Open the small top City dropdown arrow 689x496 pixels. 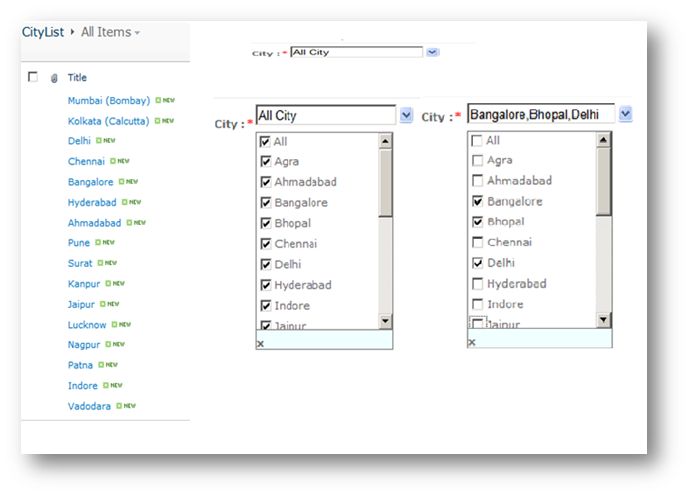click(433, 52)
